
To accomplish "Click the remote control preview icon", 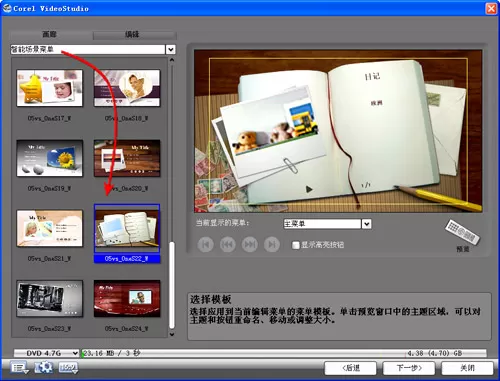I will click(x=462, y=232).
